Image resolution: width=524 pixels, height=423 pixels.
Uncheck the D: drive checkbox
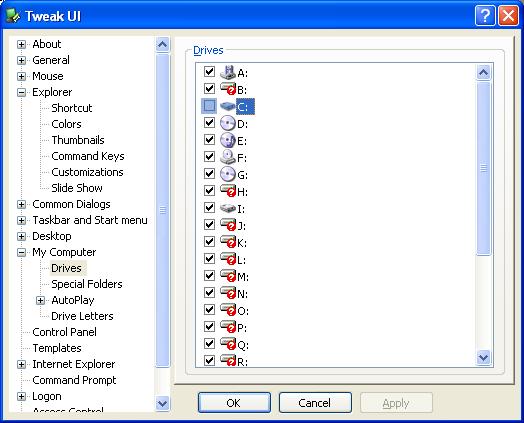209,122
